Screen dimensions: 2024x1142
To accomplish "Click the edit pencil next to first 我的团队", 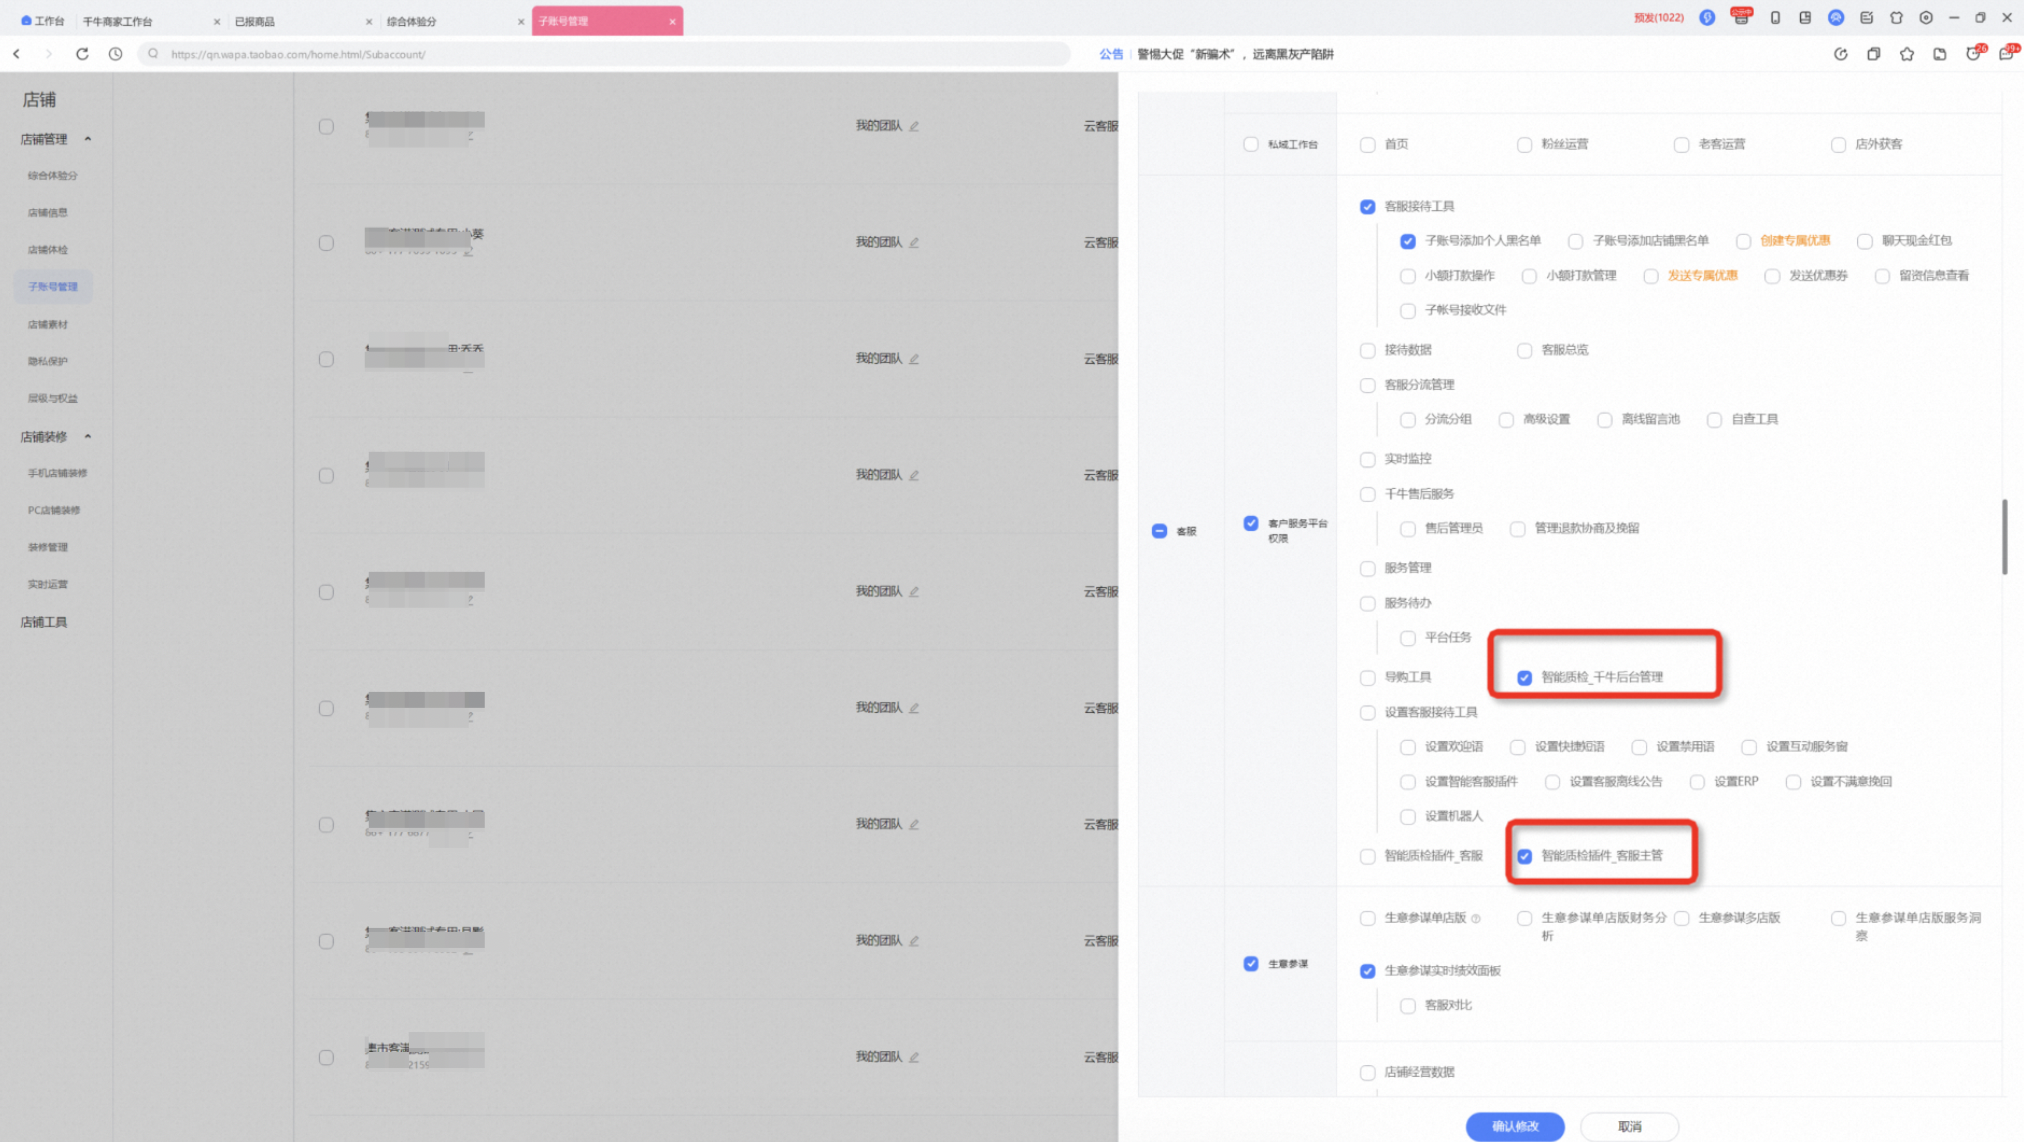I will coord(914,126).
